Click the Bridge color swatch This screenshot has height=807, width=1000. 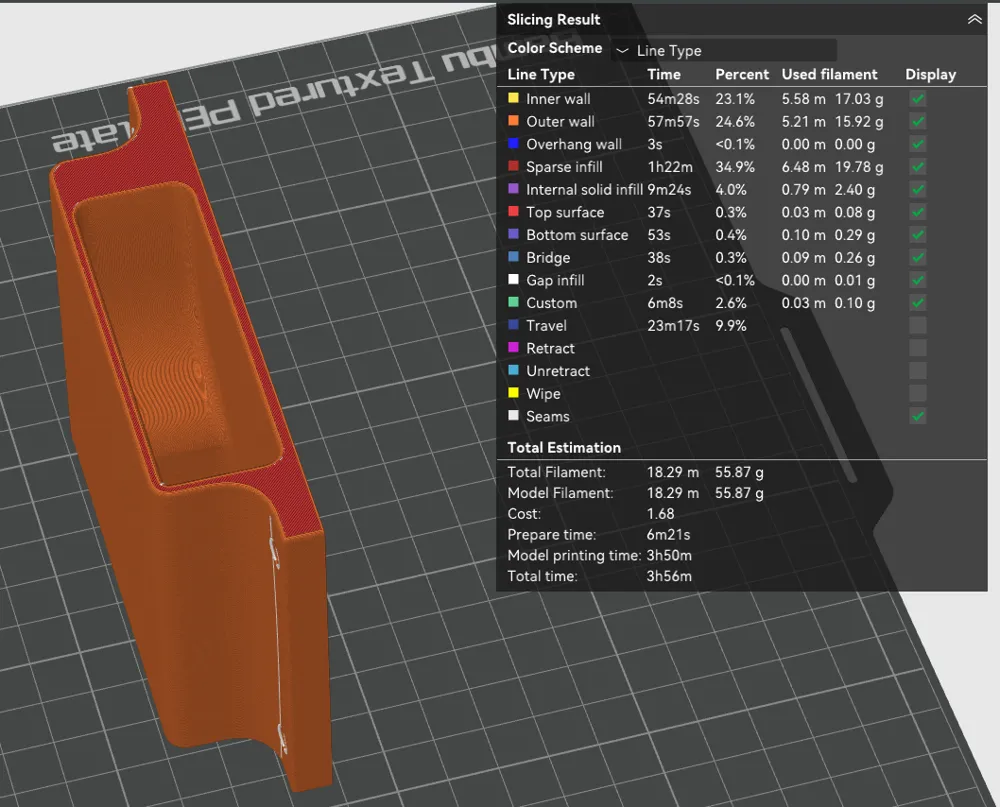click(x=513, y=256)
